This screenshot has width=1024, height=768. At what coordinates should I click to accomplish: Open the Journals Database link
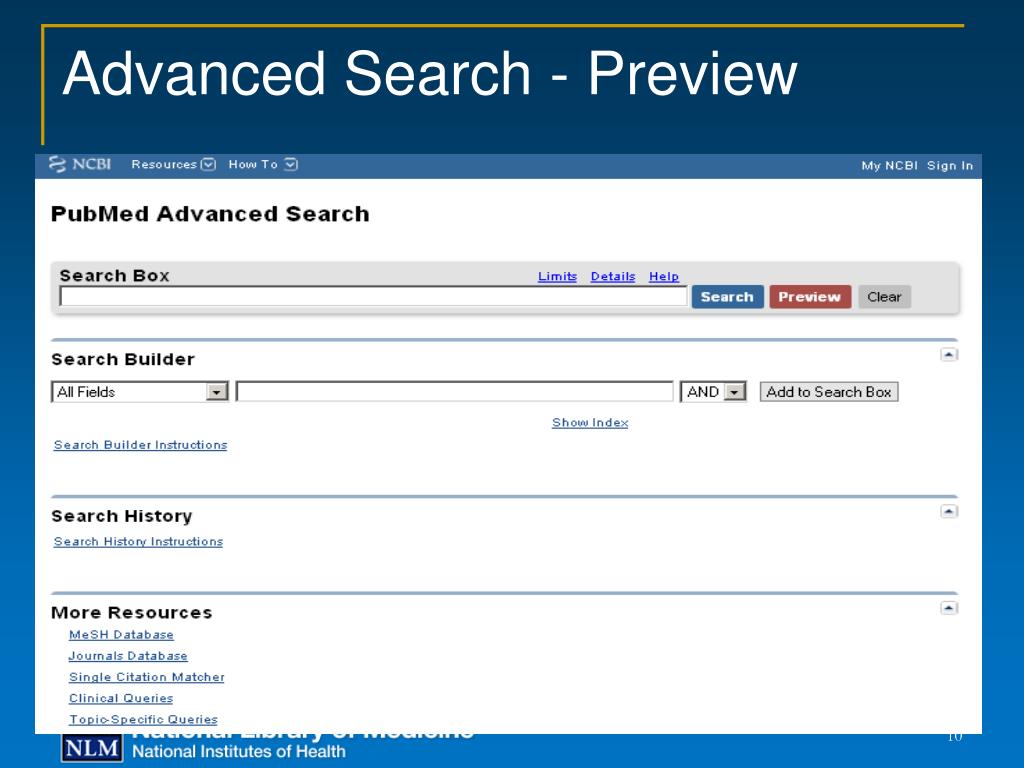(128, 656)
